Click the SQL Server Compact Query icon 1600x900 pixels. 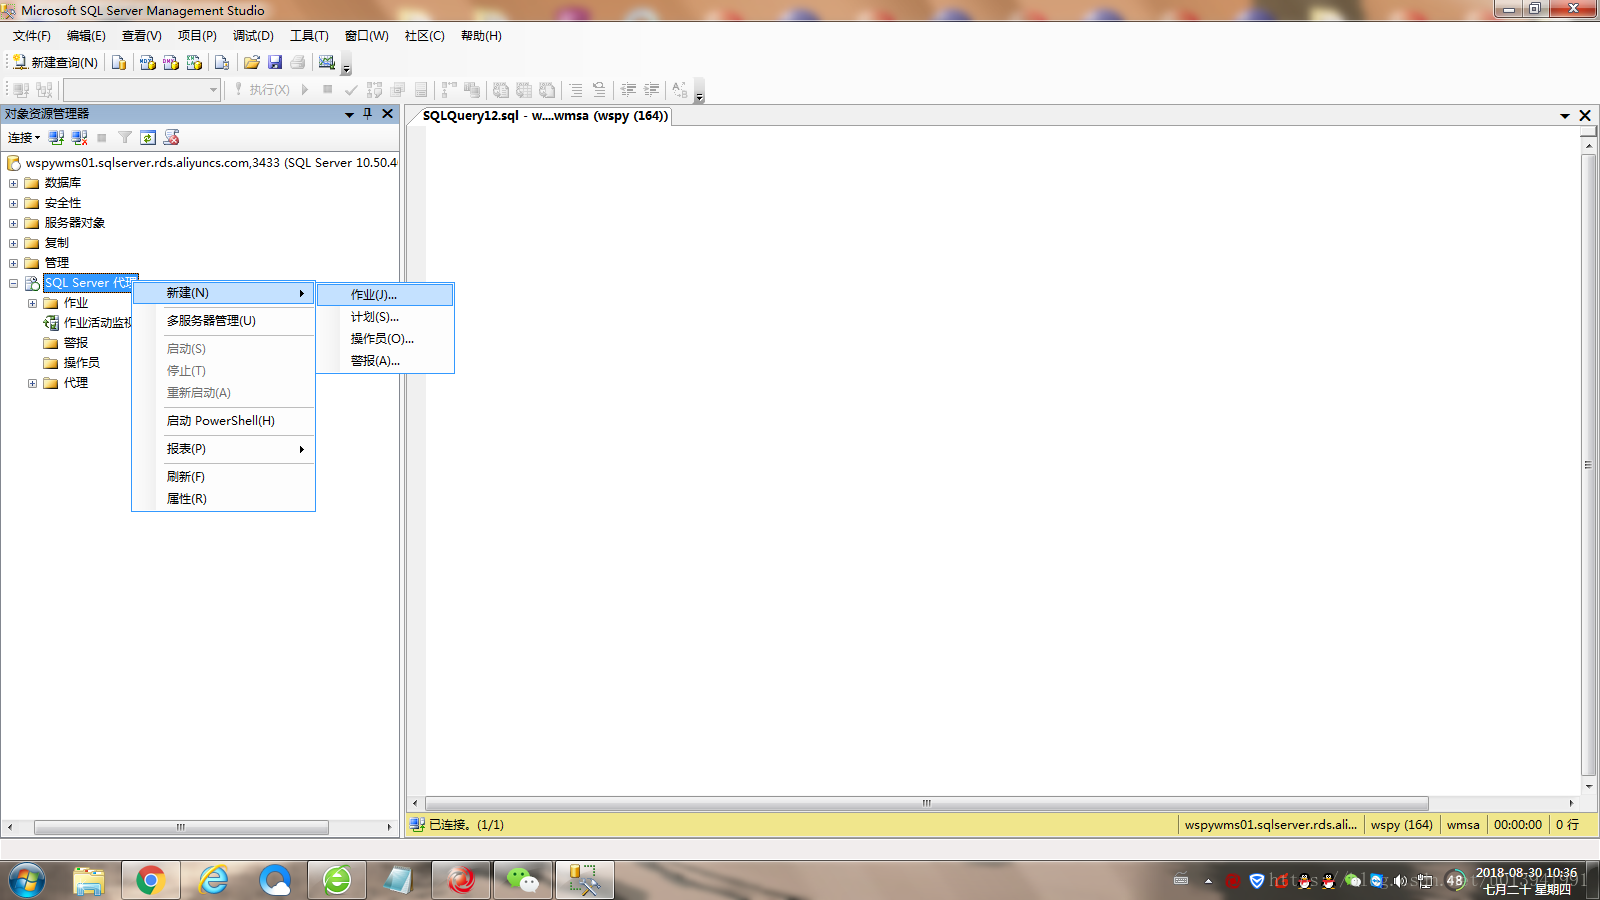point(222,62)
